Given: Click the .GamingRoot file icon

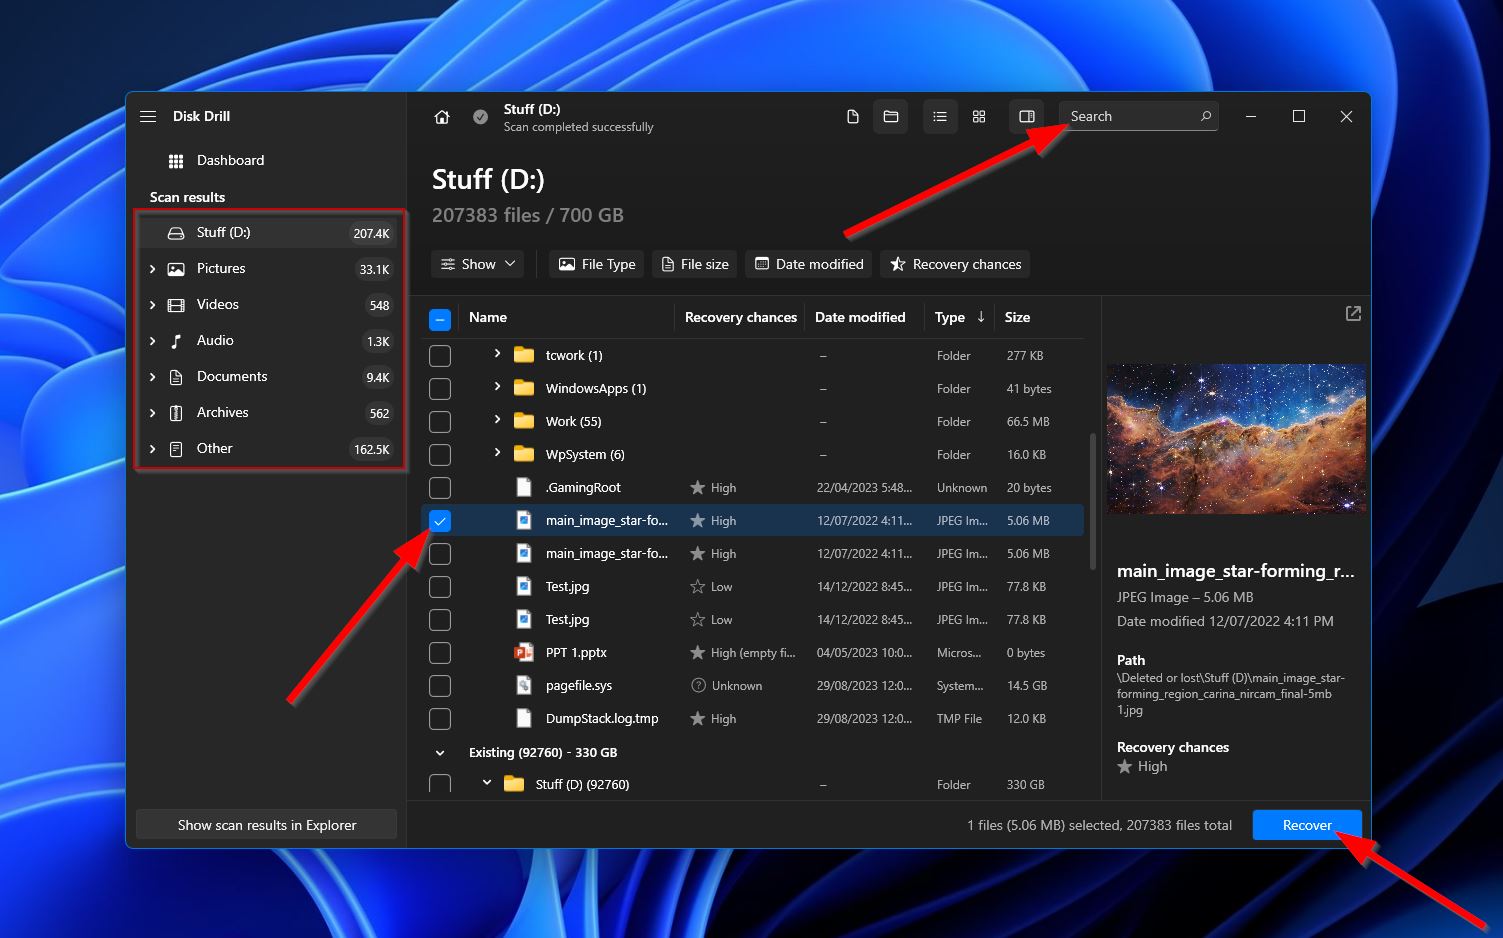Looking at the screenshot, I should pyautogui.click(x=523, y=488).
